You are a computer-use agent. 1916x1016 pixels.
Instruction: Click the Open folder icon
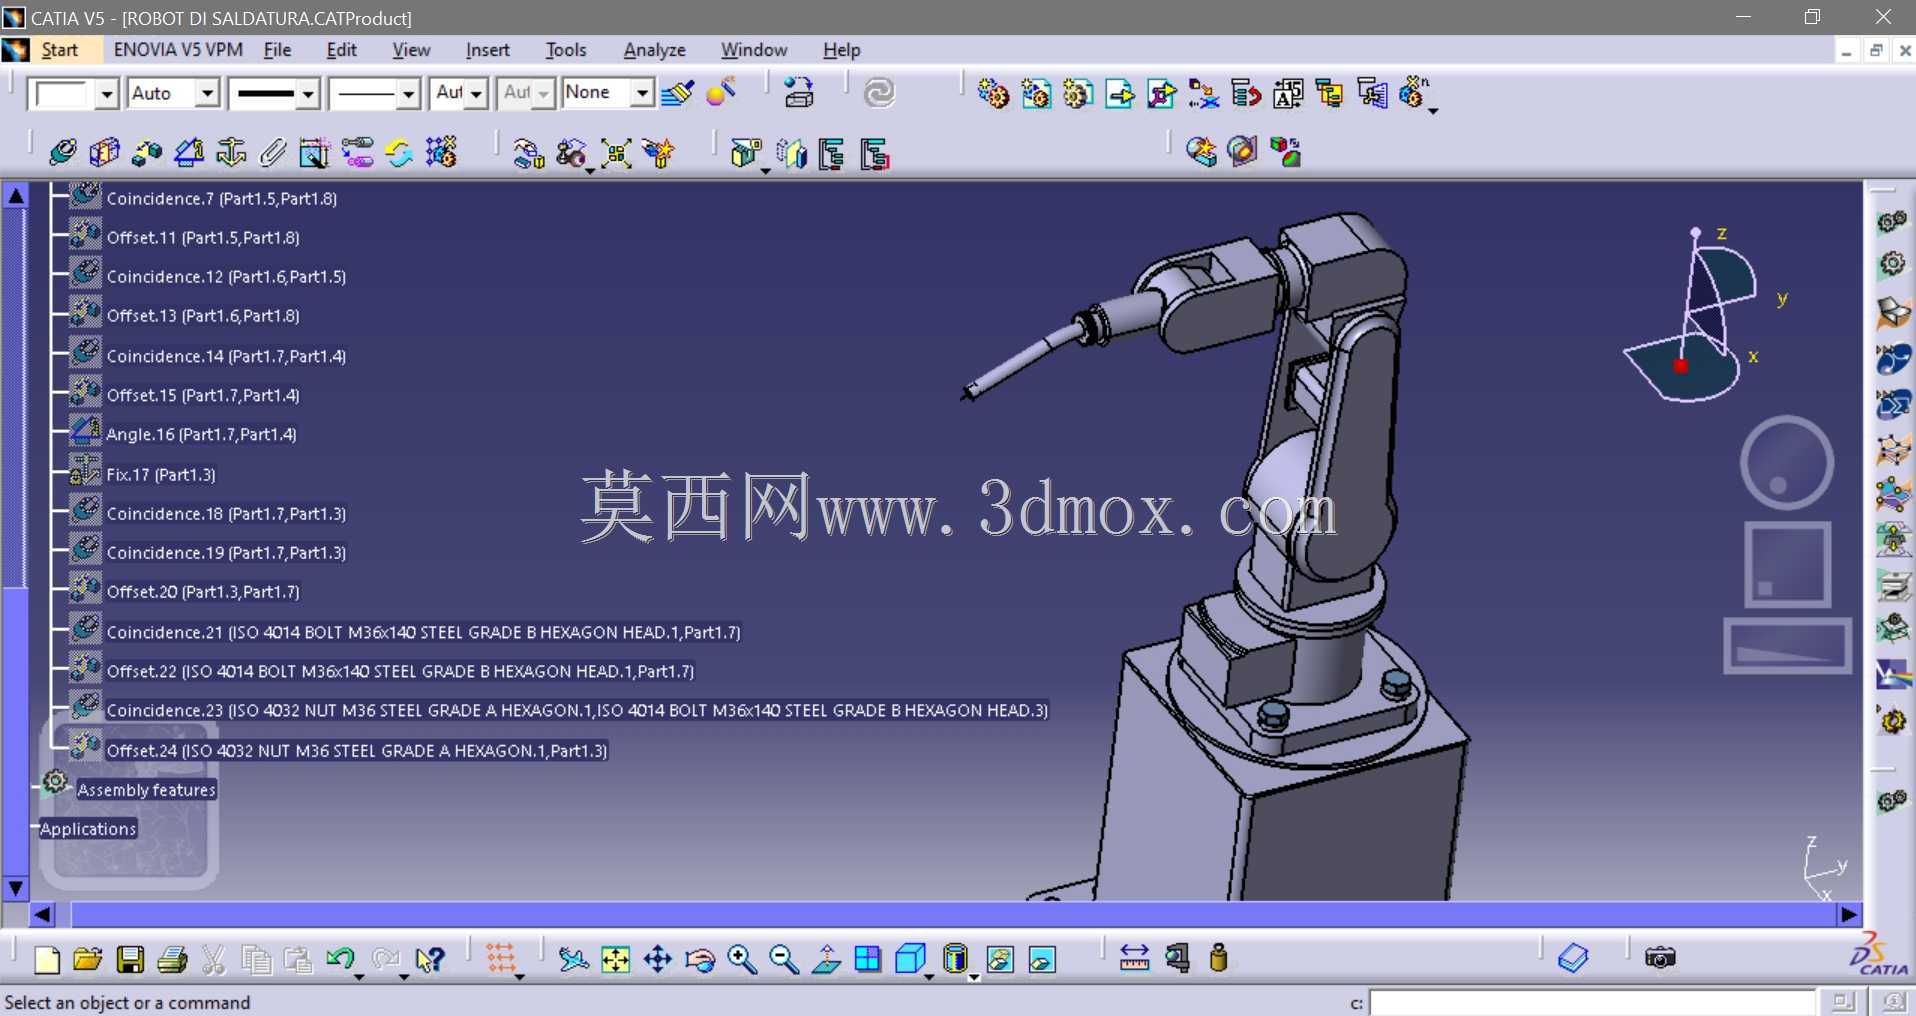(88, 960)
